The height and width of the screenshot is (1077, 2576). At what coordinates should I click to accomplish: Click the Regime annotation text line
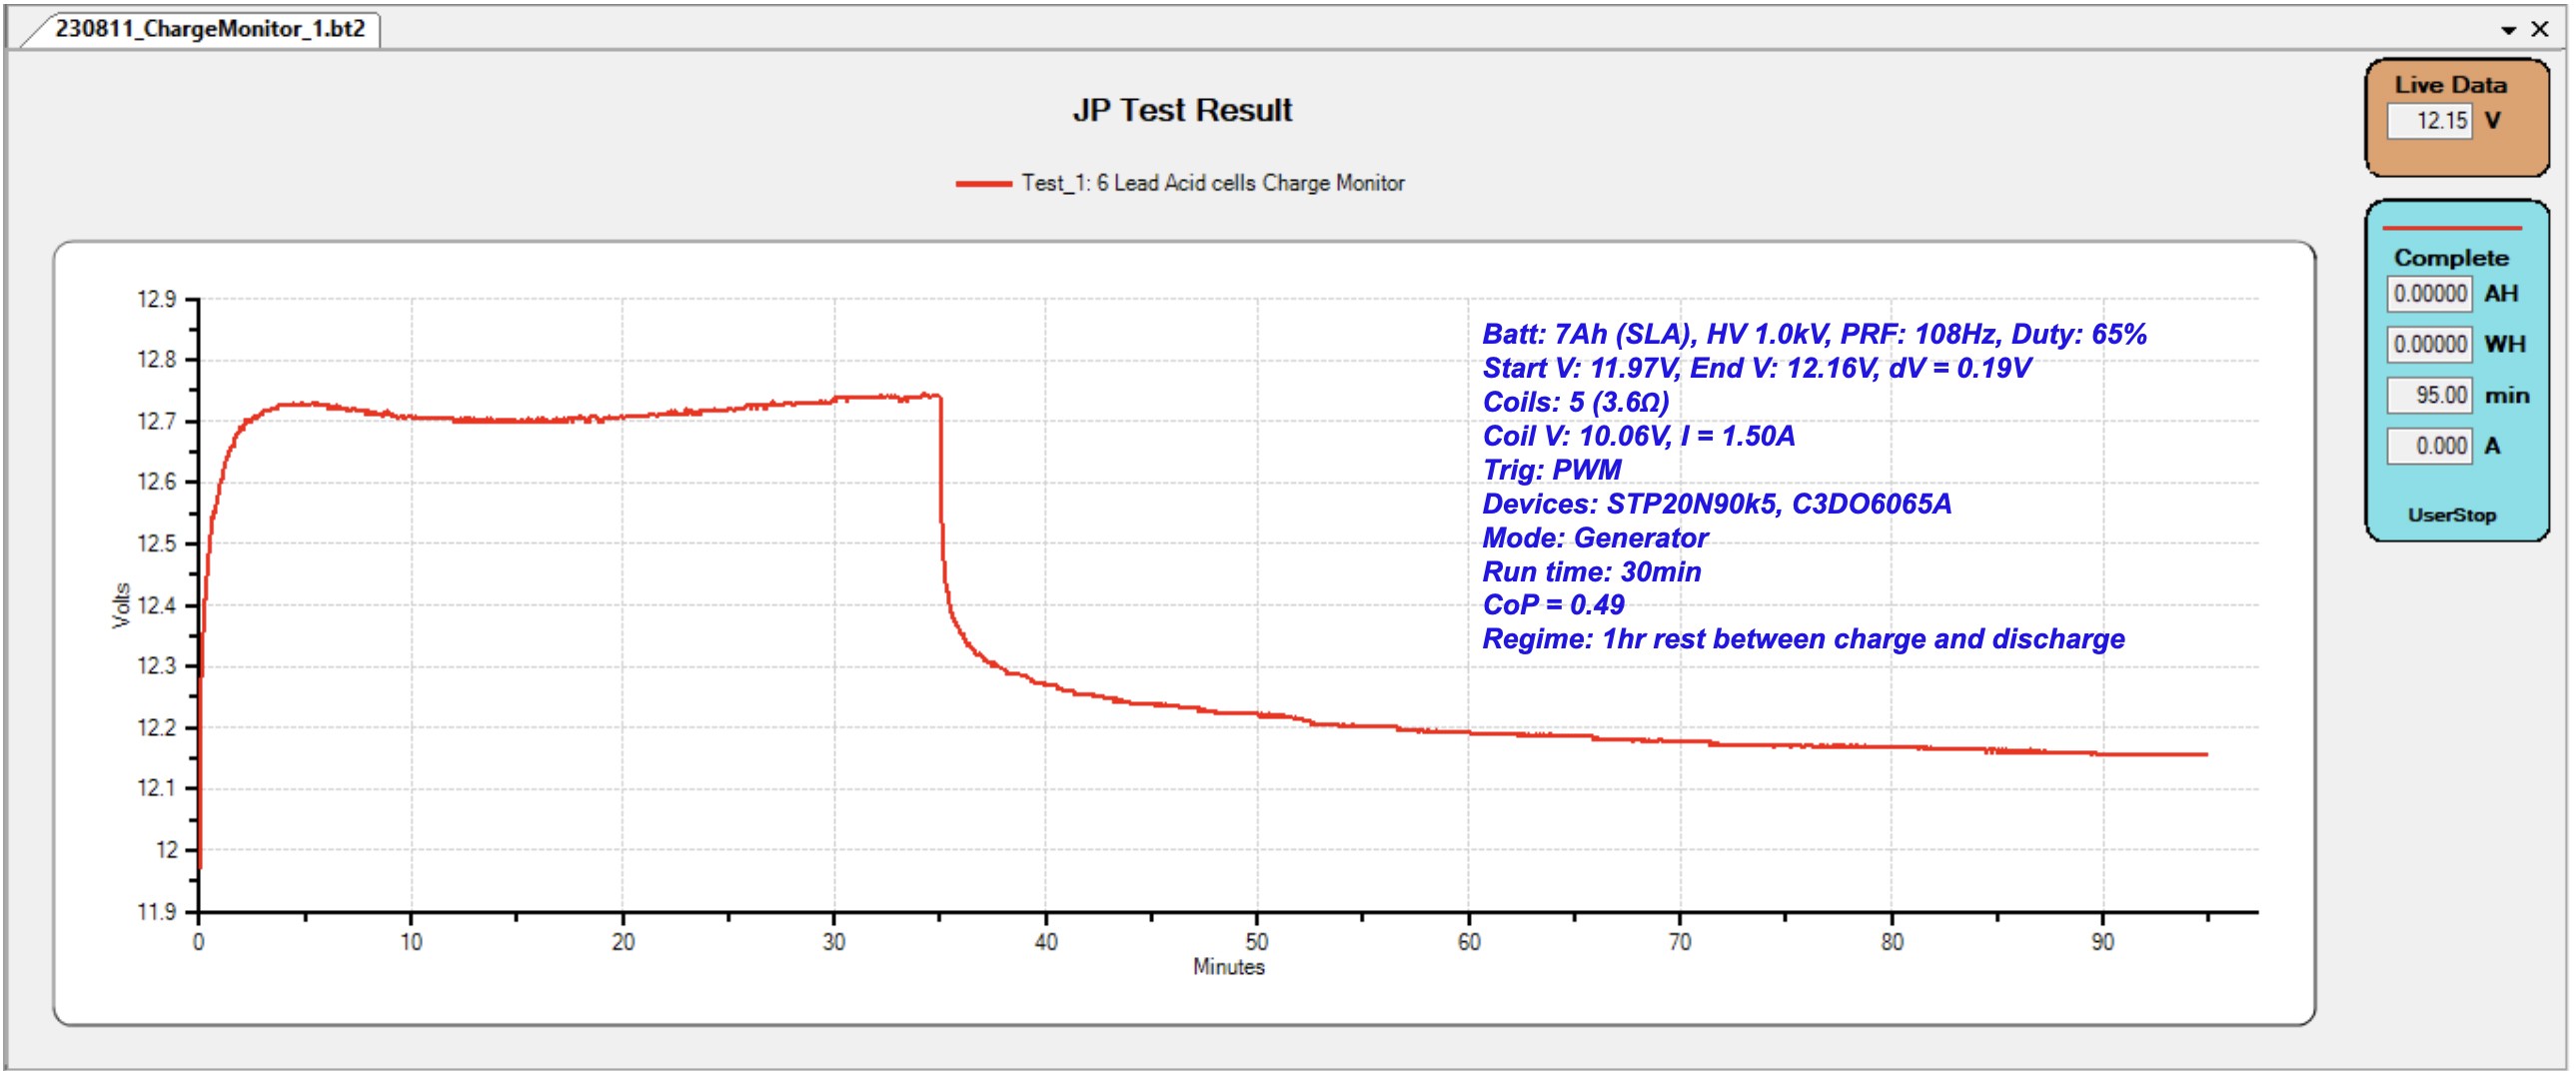[x=1803, y=639]
